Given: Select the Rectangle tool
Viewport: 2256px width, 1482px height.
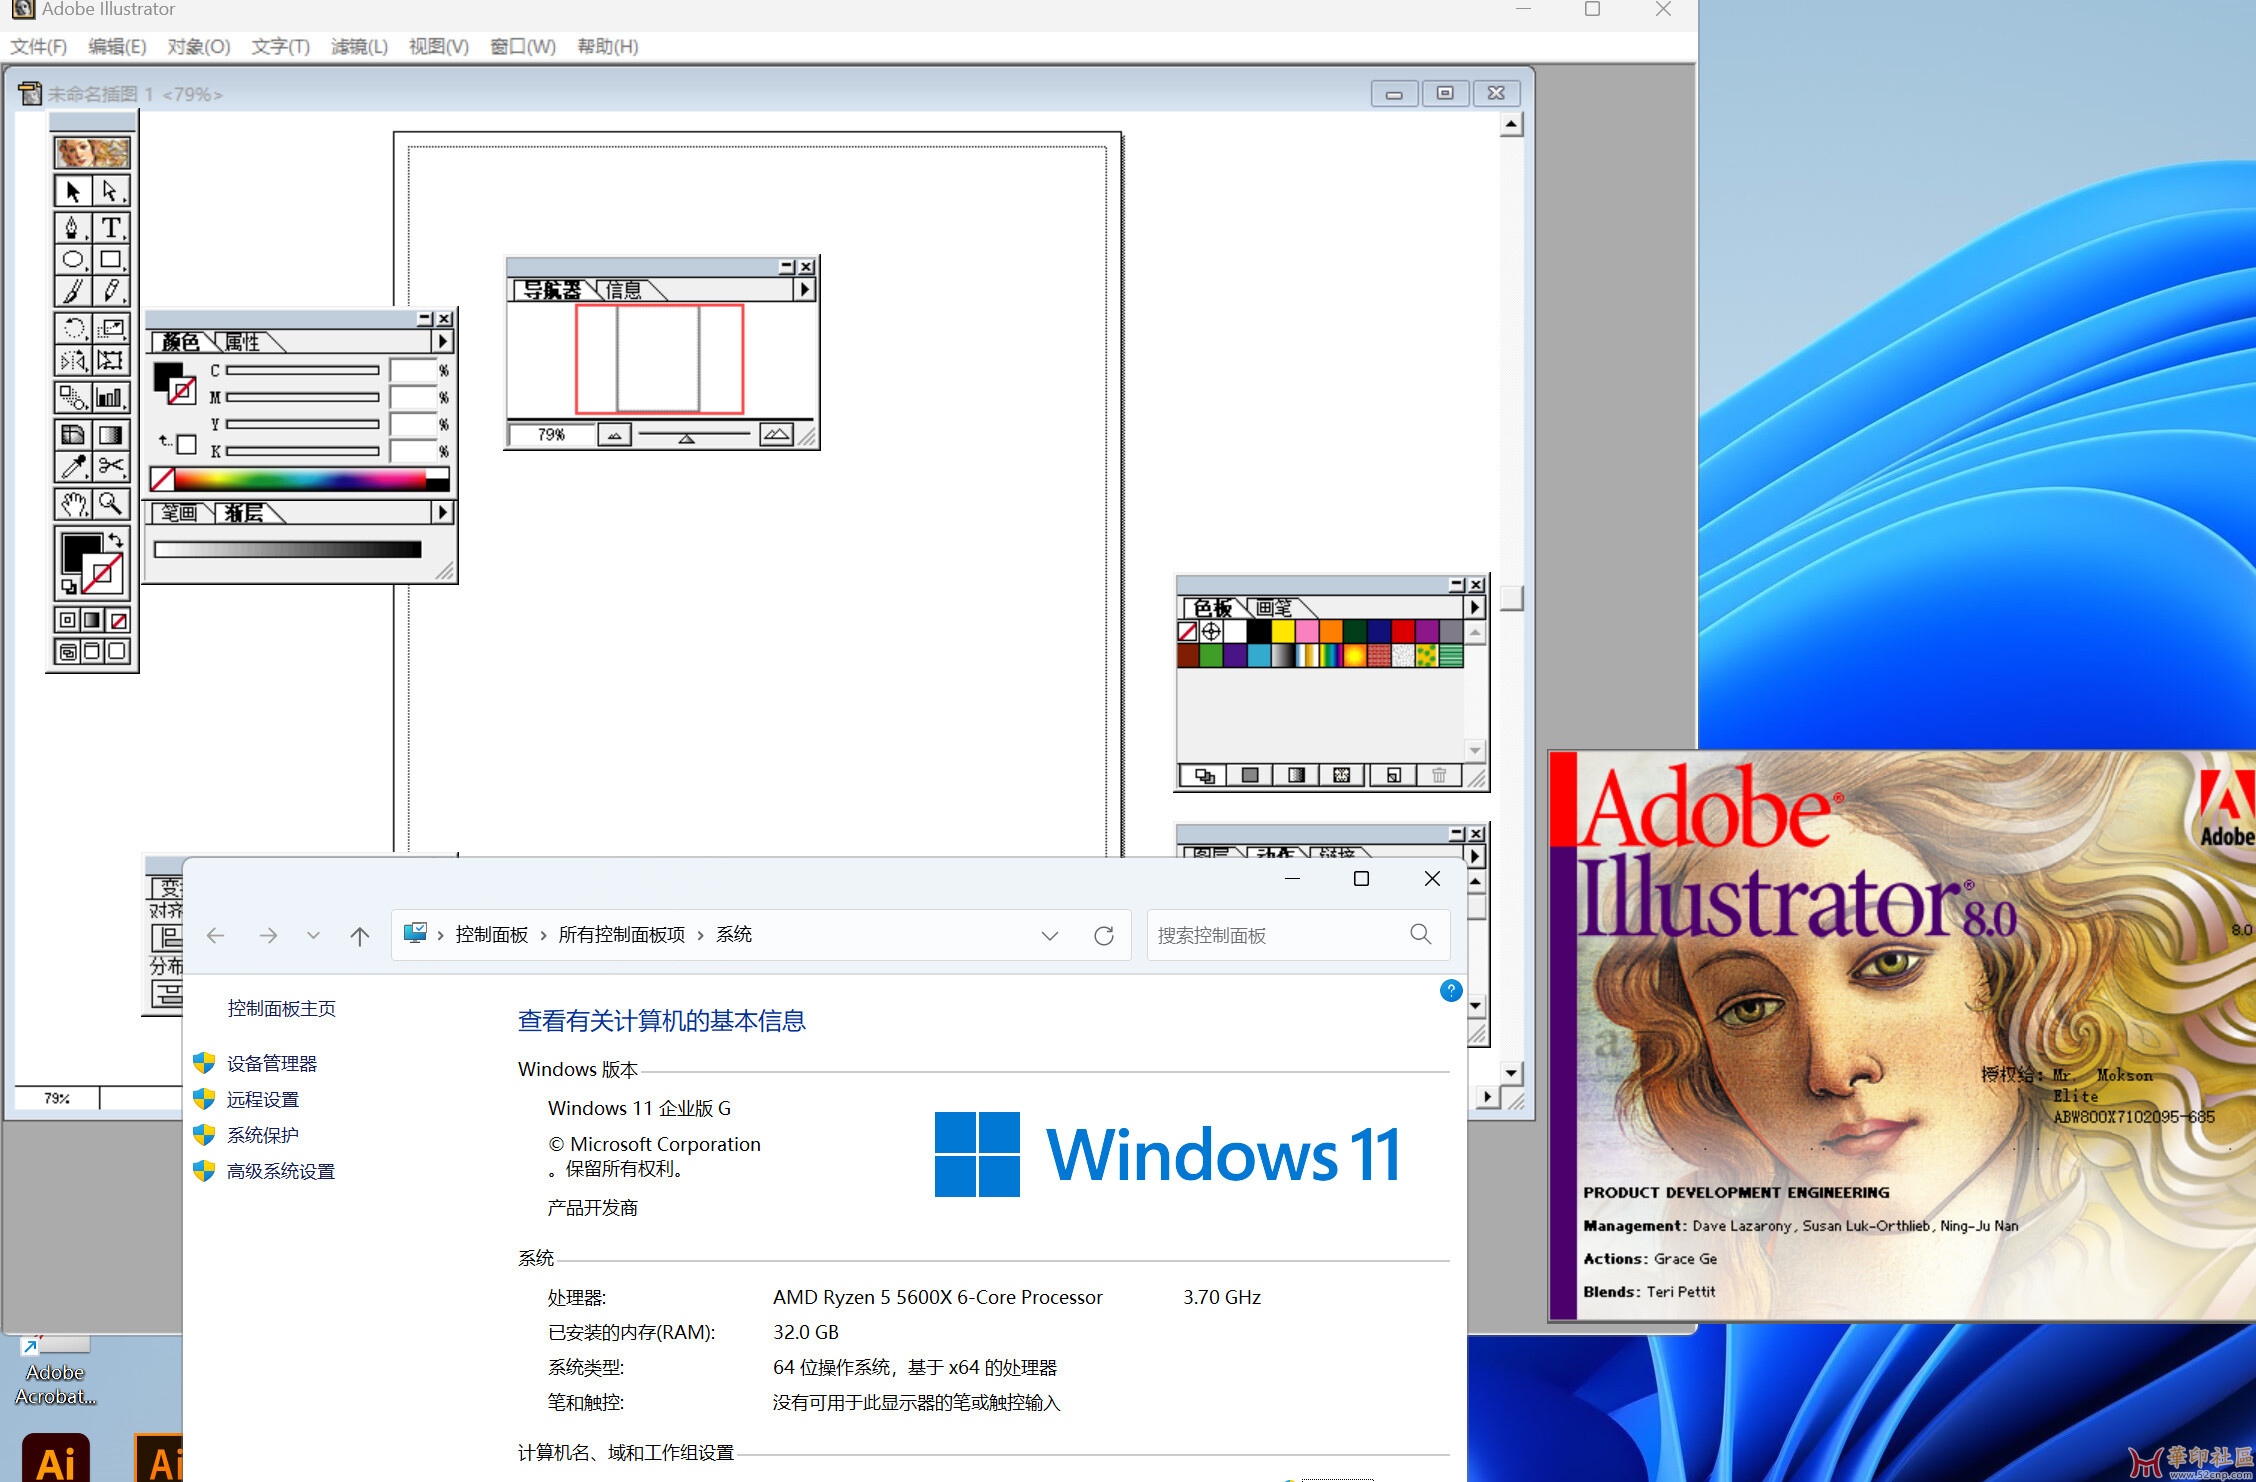Looking at the screenshot, I should coord(111,260).
